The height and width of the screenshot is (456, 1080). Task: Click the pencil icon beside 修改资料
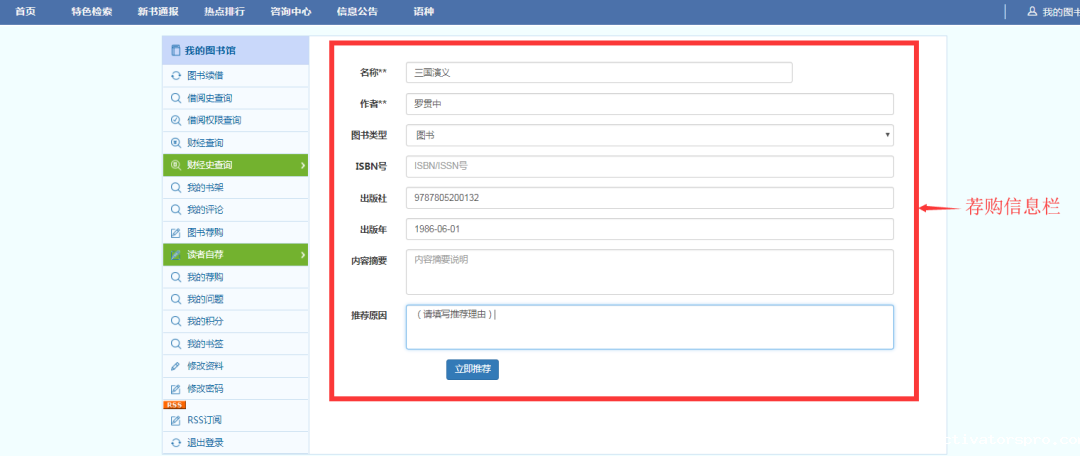coord(176,366)
